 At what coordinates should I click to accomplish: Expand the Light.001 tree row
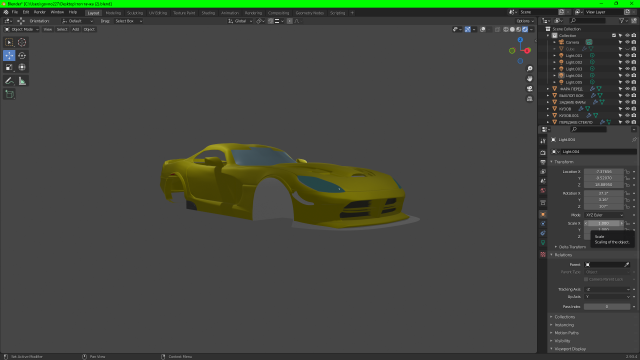[x=554, y=56]
